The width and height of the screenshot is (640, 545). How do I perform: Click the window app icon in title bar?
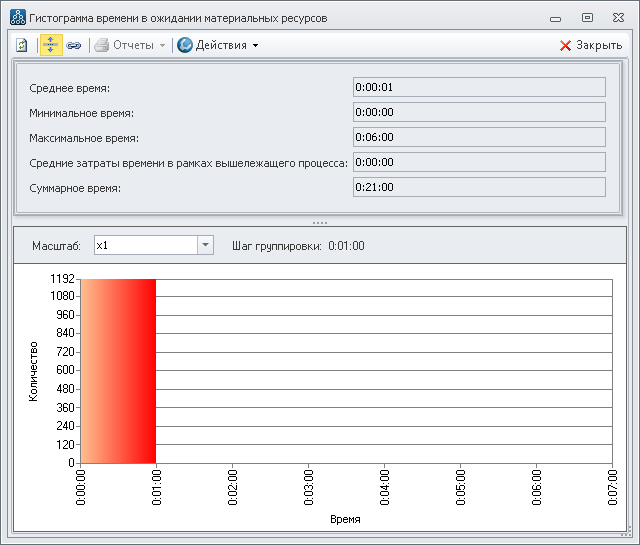point(17,17)
